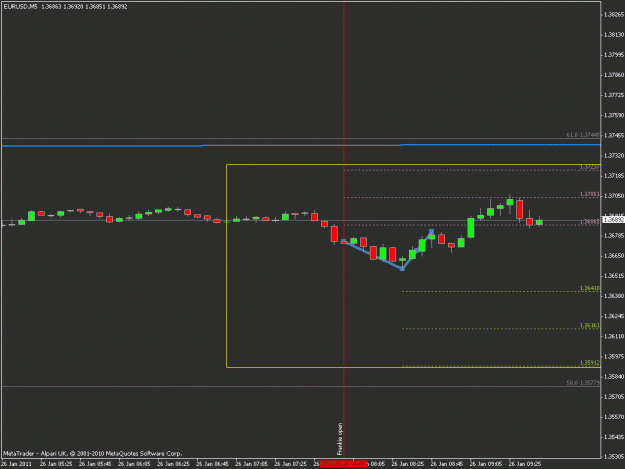Click the 26 Jan 09:25 time label
625x469 pixels.
[x=525, y=464]
